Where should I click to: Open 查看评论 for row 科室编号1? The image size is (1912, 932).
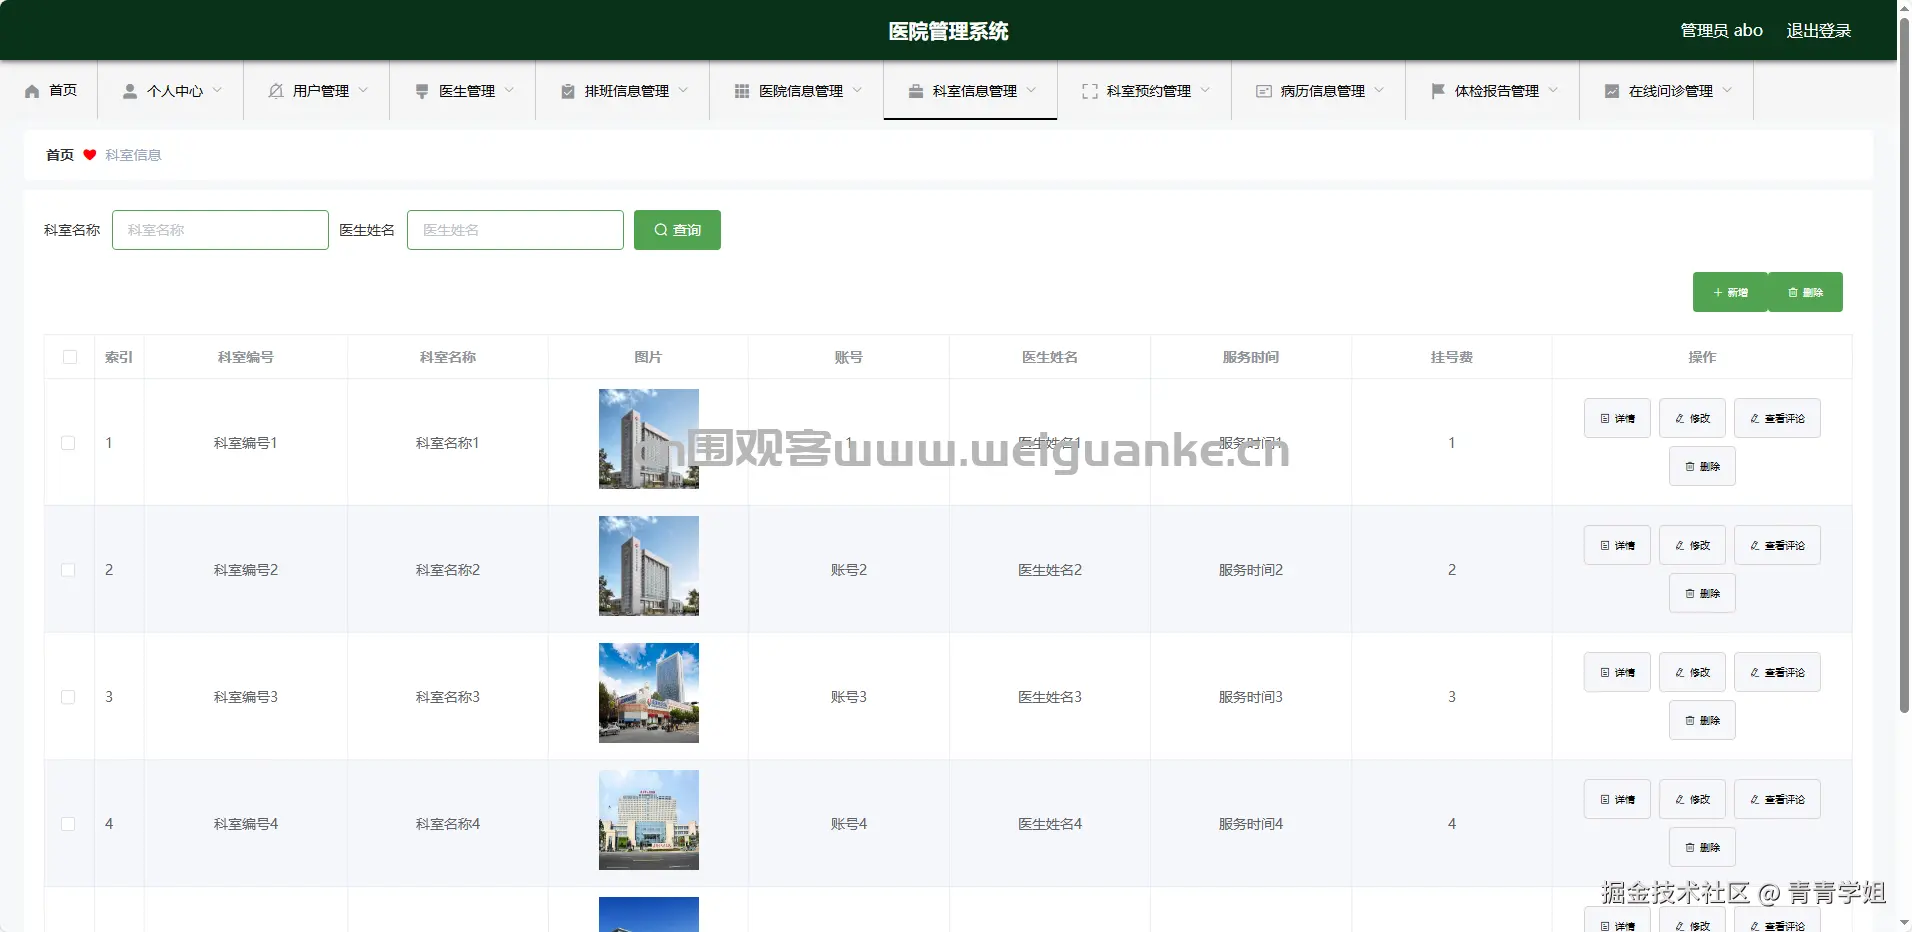[x=1777, y=418]
